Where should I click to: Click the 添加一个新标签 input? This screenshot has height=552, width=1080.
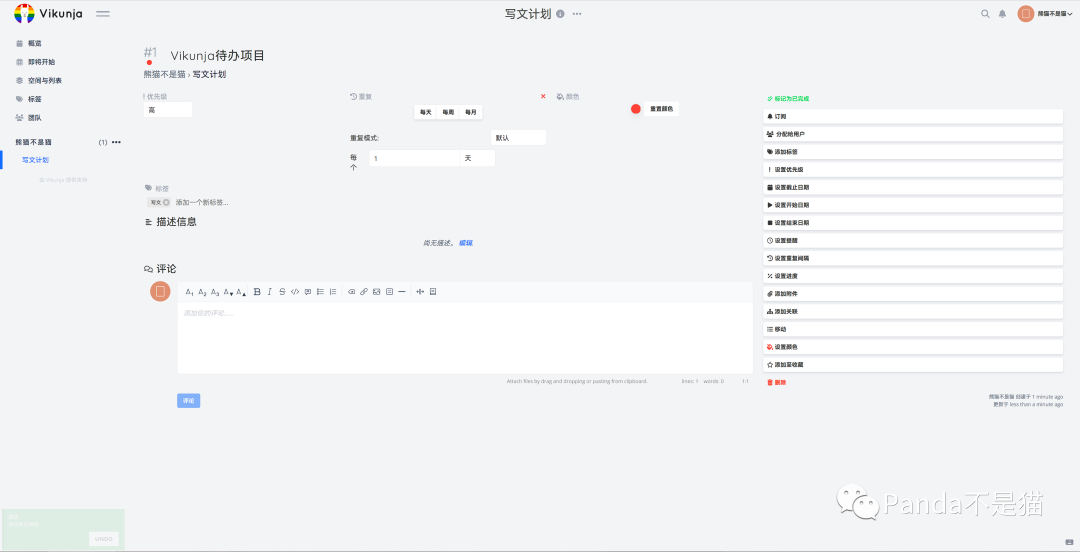pyautogui.click(x=202, y=203)
